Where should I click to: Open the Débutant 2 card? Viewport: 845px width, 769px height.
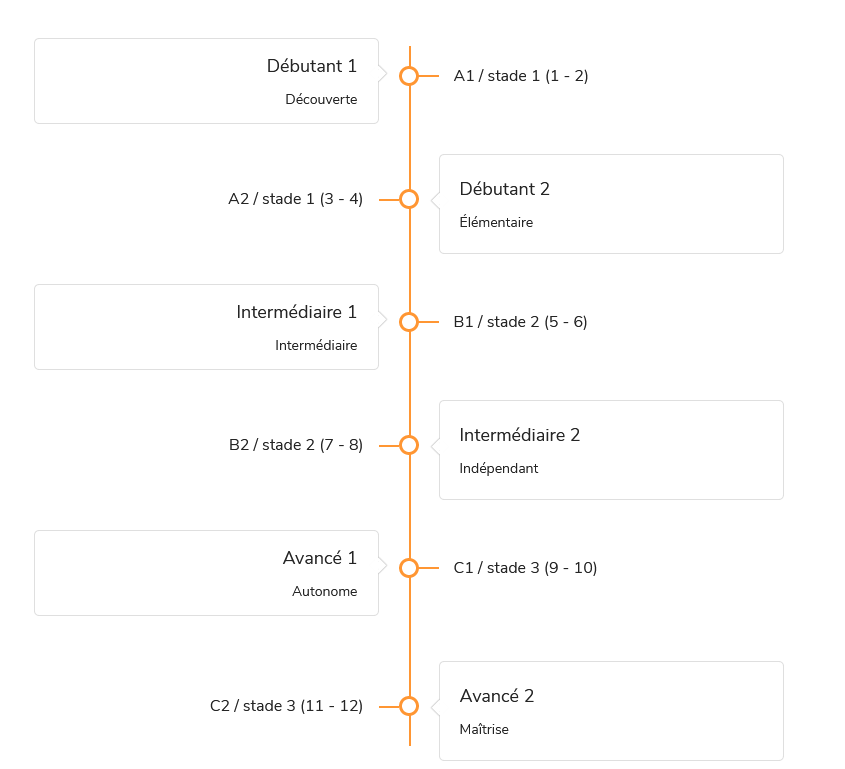(x=611, y=204)
